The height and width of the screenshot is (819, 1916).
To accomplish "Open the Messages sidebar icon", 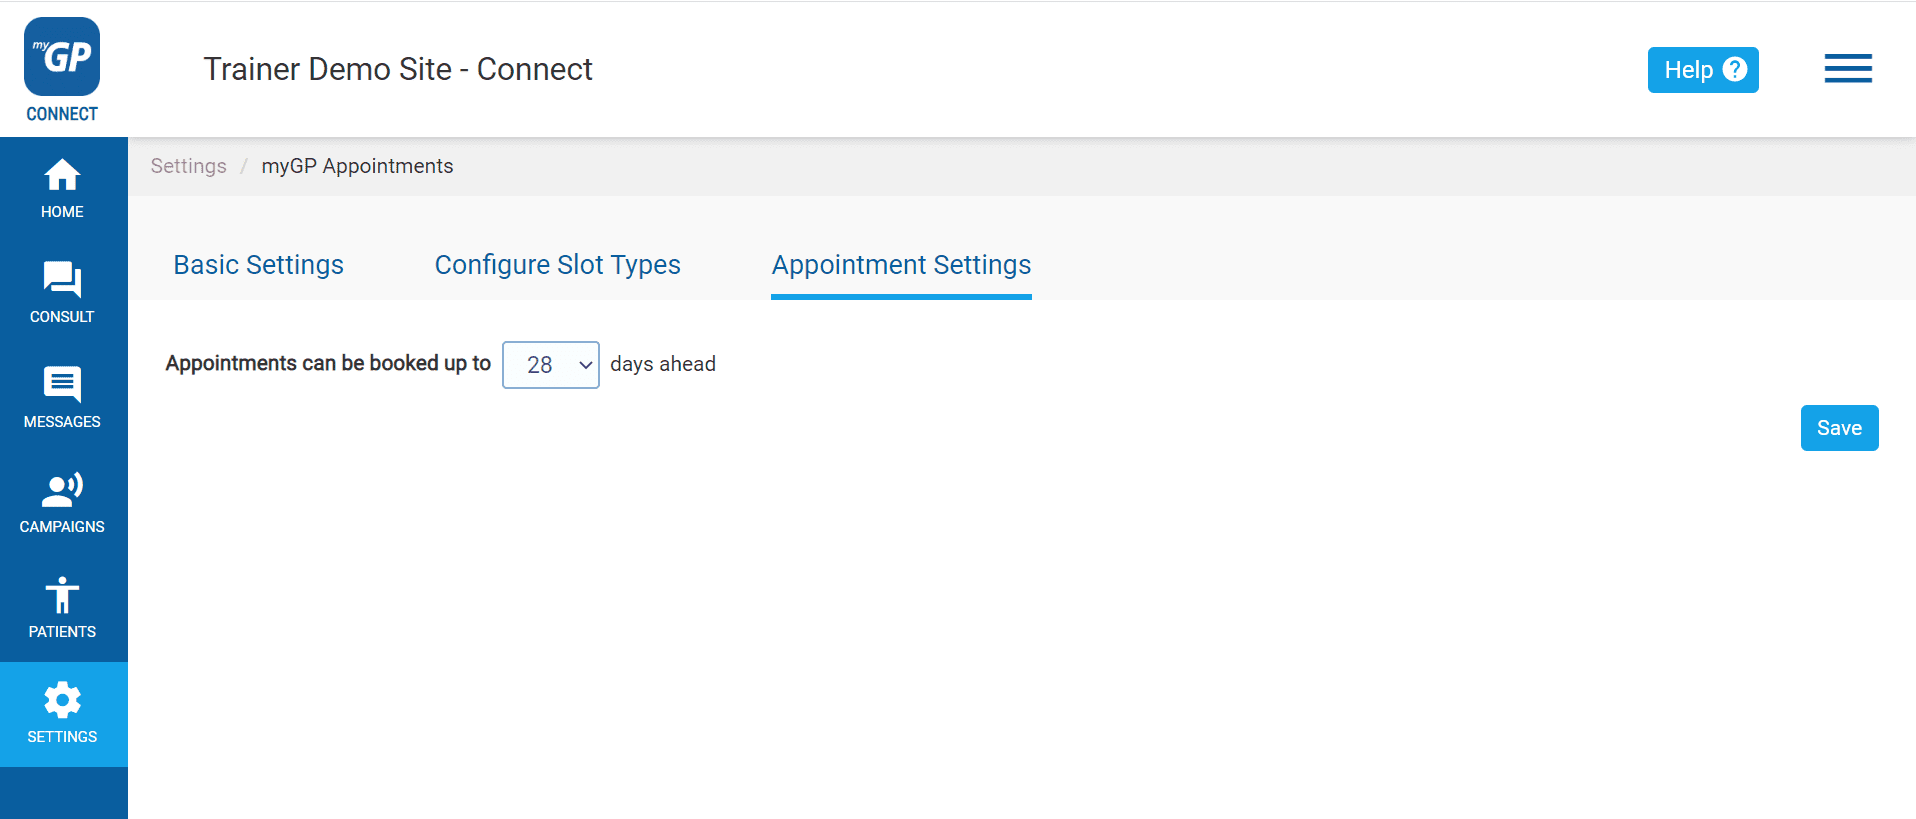I will tap(62, 384).
